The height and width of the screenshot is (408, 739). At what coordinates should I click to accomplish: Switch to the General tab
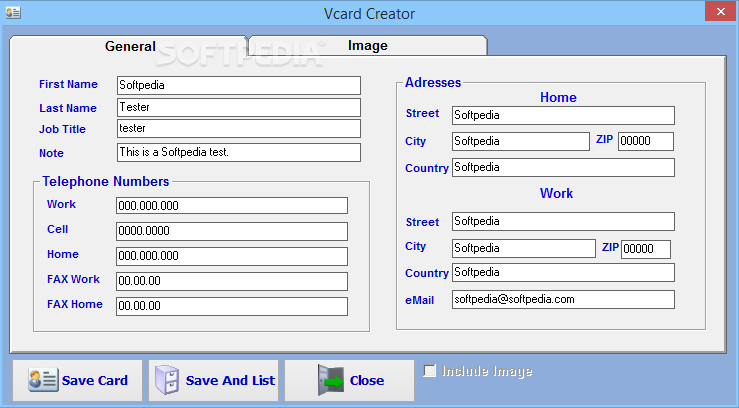point(128,46)
